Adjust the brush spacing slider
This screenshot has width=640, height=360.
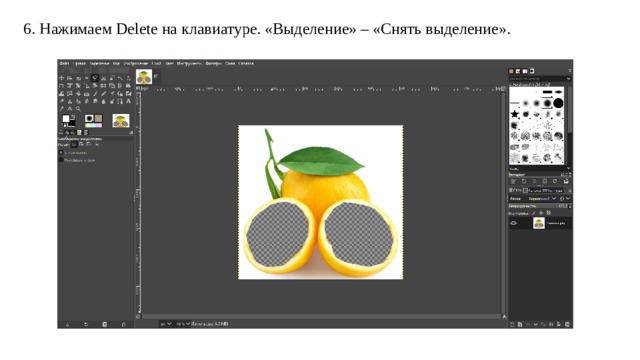coord(539,175)
